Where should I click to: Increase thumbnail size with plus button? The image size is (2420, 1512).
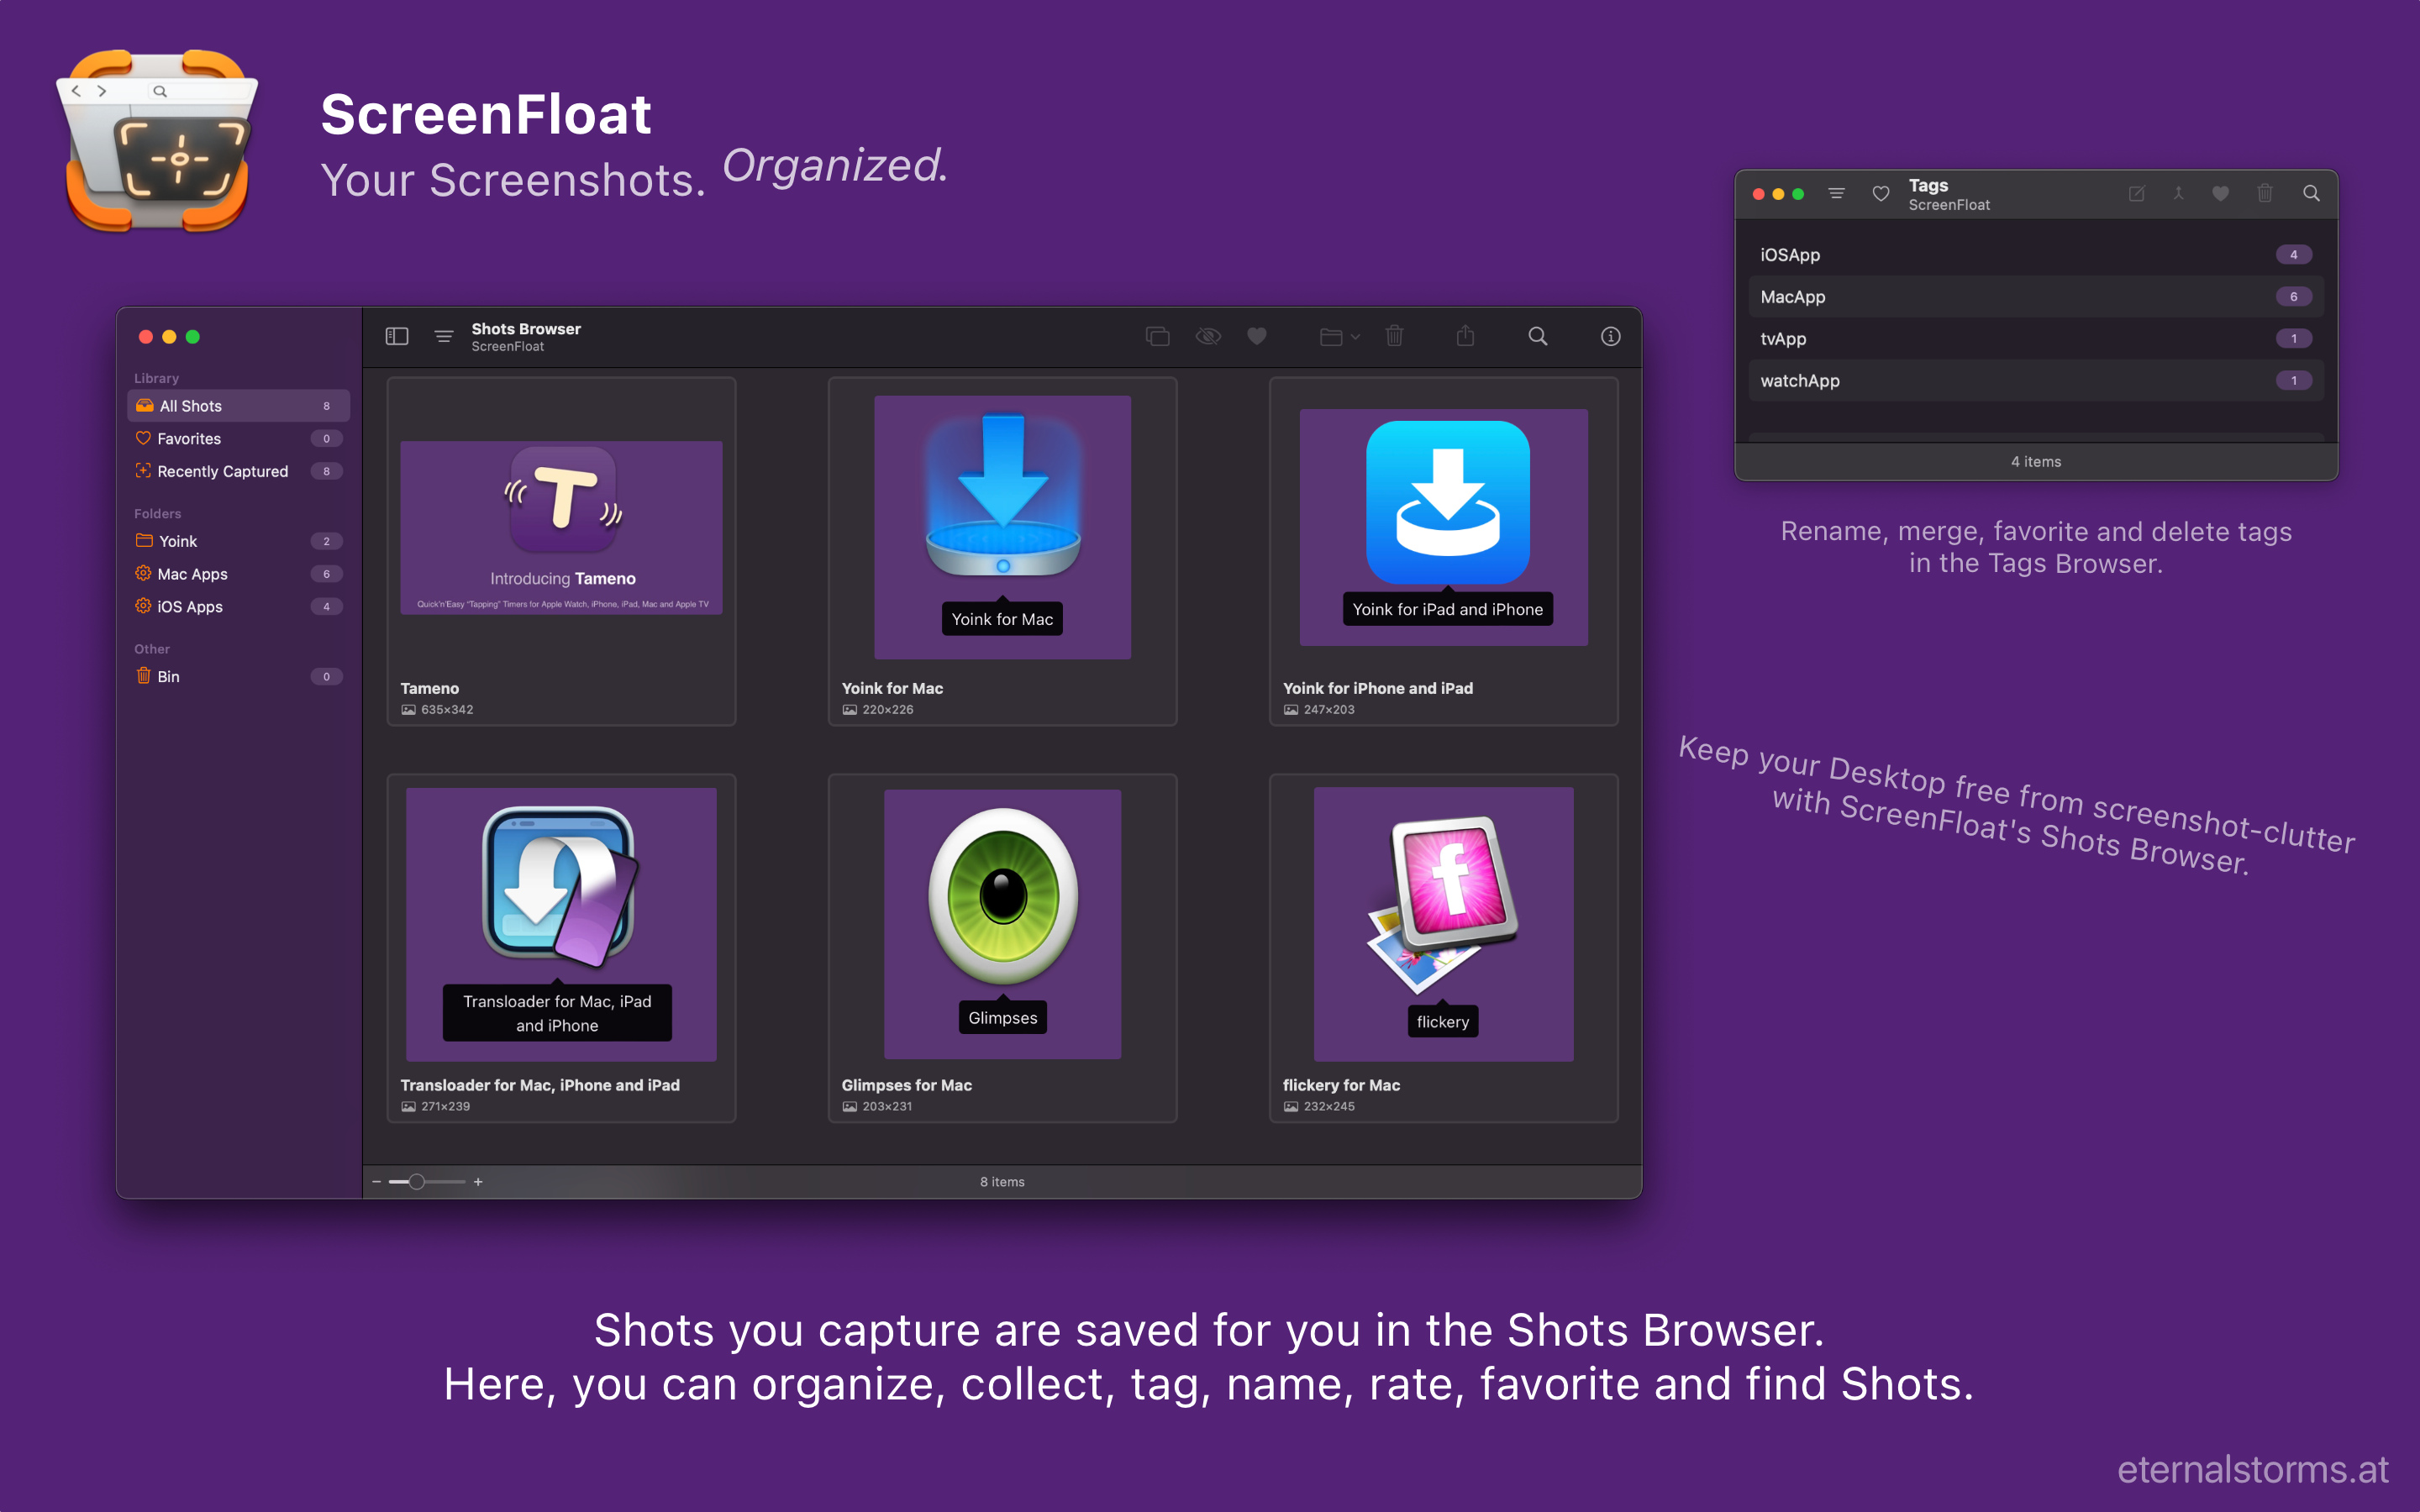point(478,1182)
